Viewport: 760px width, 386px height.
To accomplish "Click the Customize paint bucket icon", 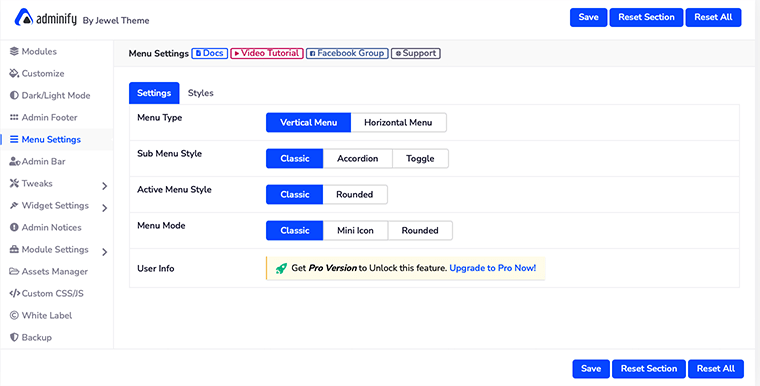I will click(x=14, y=74).
